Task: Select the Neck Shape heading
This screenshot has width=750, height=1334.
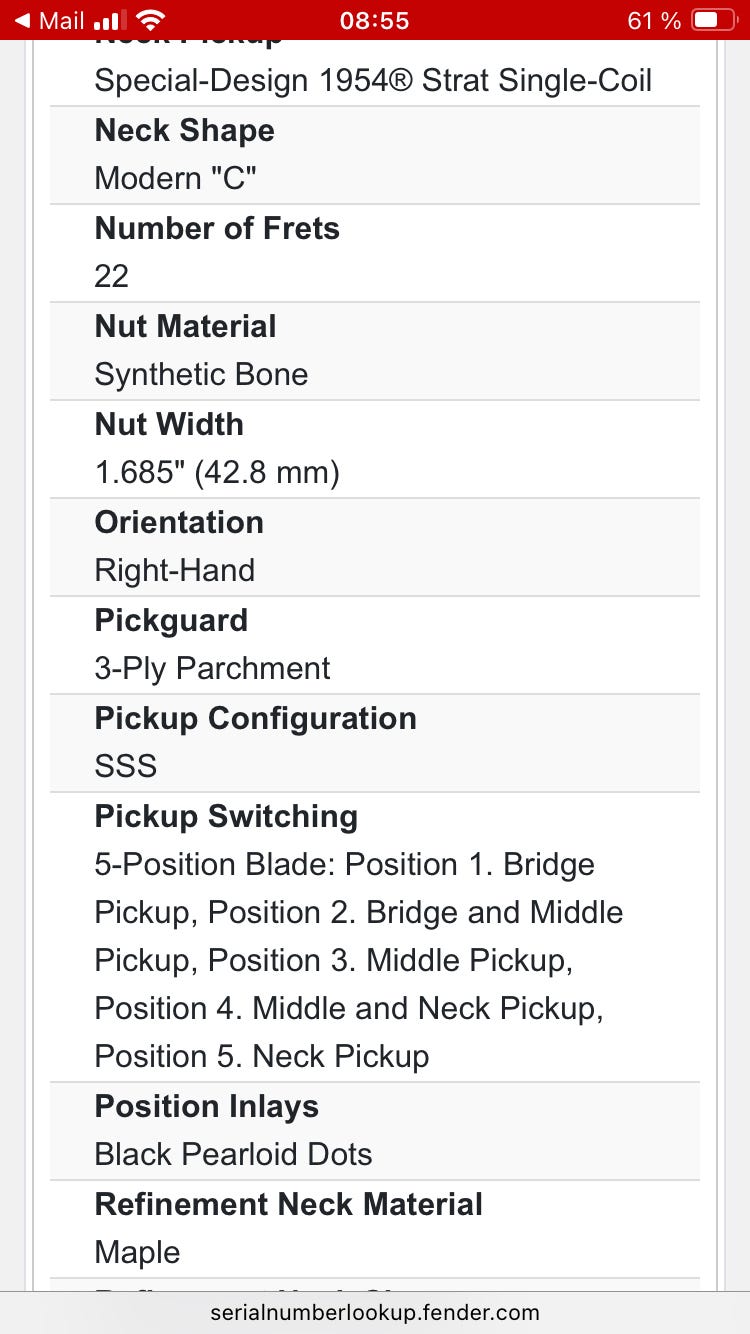Action: pyautogui.click(x=184, y=130)
